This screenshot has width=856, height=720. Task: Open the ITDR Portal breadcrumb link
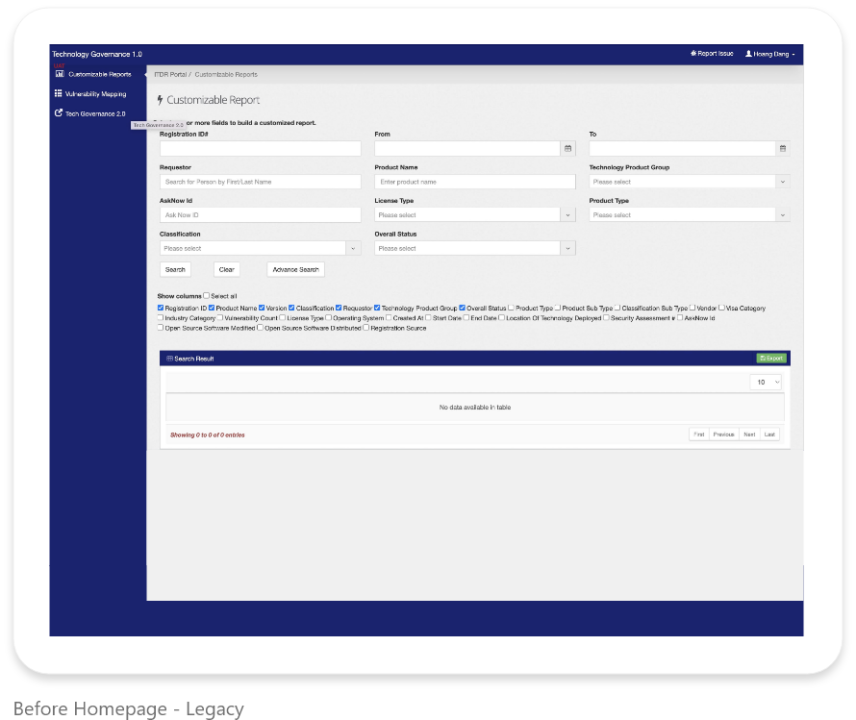(x=170, y=74)
